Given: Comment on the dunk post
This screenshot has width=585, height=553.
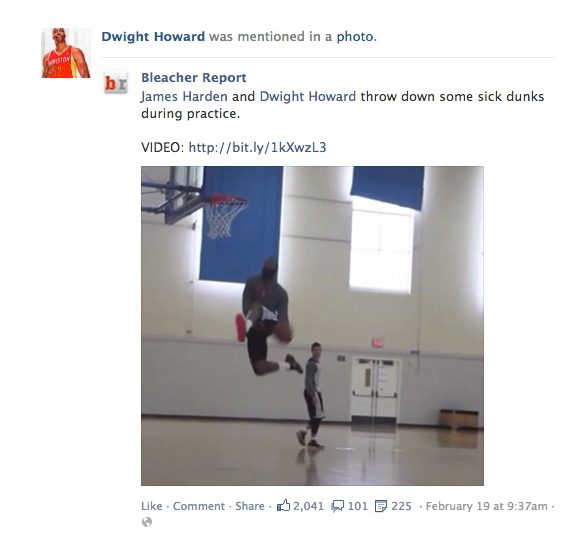Looking at the screenshot, I should (199, 506).
